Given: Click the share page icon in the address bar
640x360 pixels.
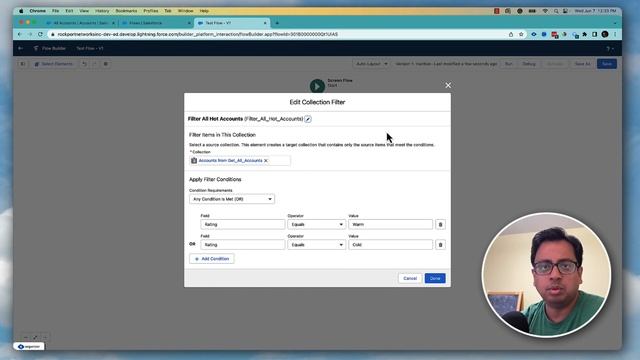Looking at the screenshot, I should 511,34.
